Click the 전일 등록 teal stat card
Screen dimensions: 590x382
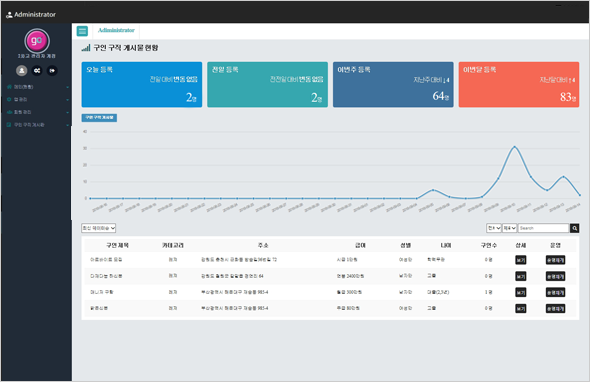point(267,85)
